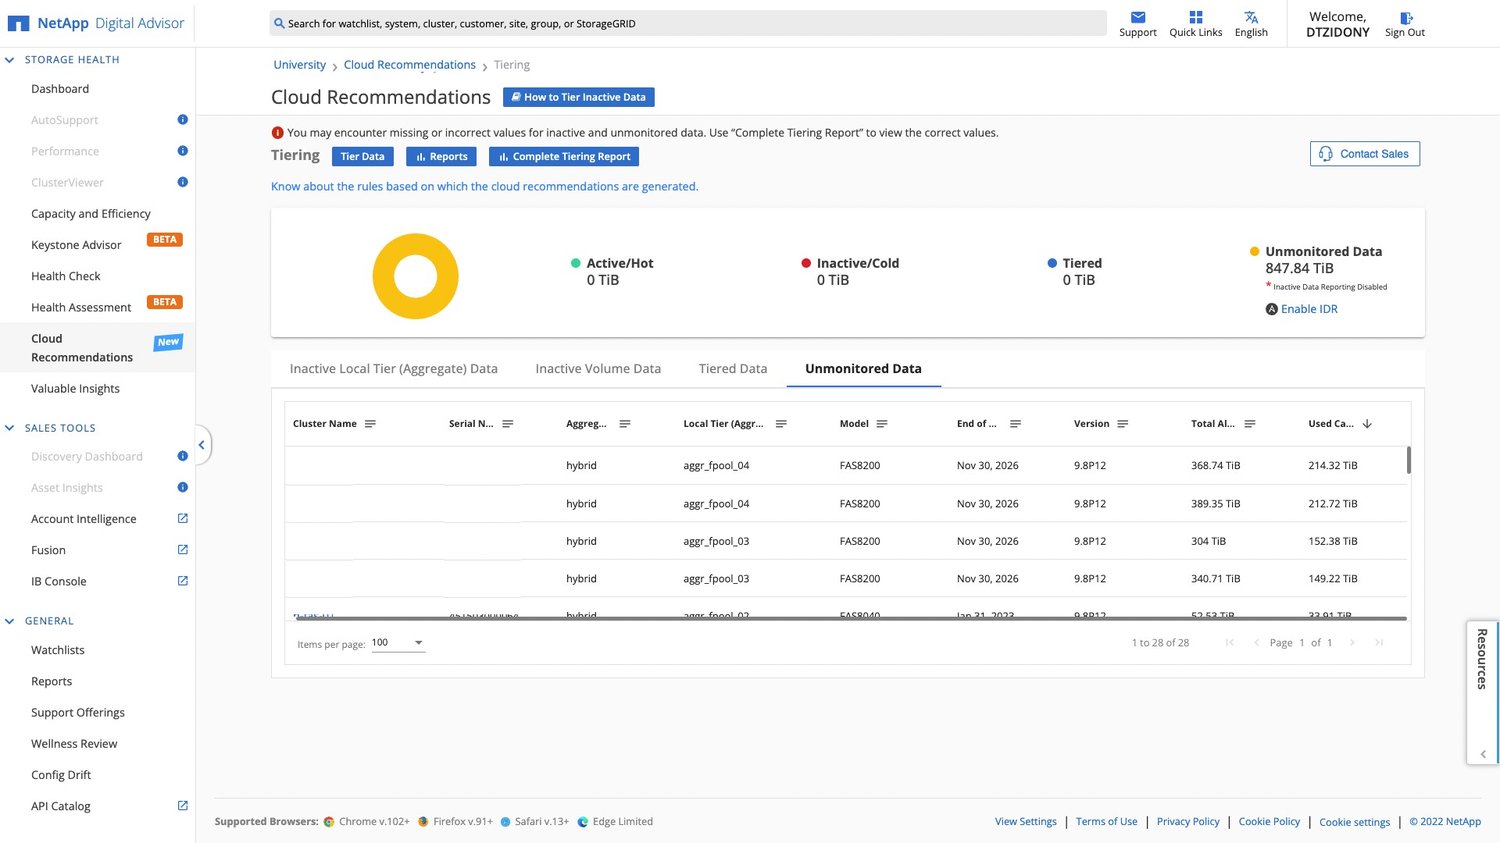Switch to Inactive Volume Data tab
The image size is (1500, 843).
(x=598, y=369)
